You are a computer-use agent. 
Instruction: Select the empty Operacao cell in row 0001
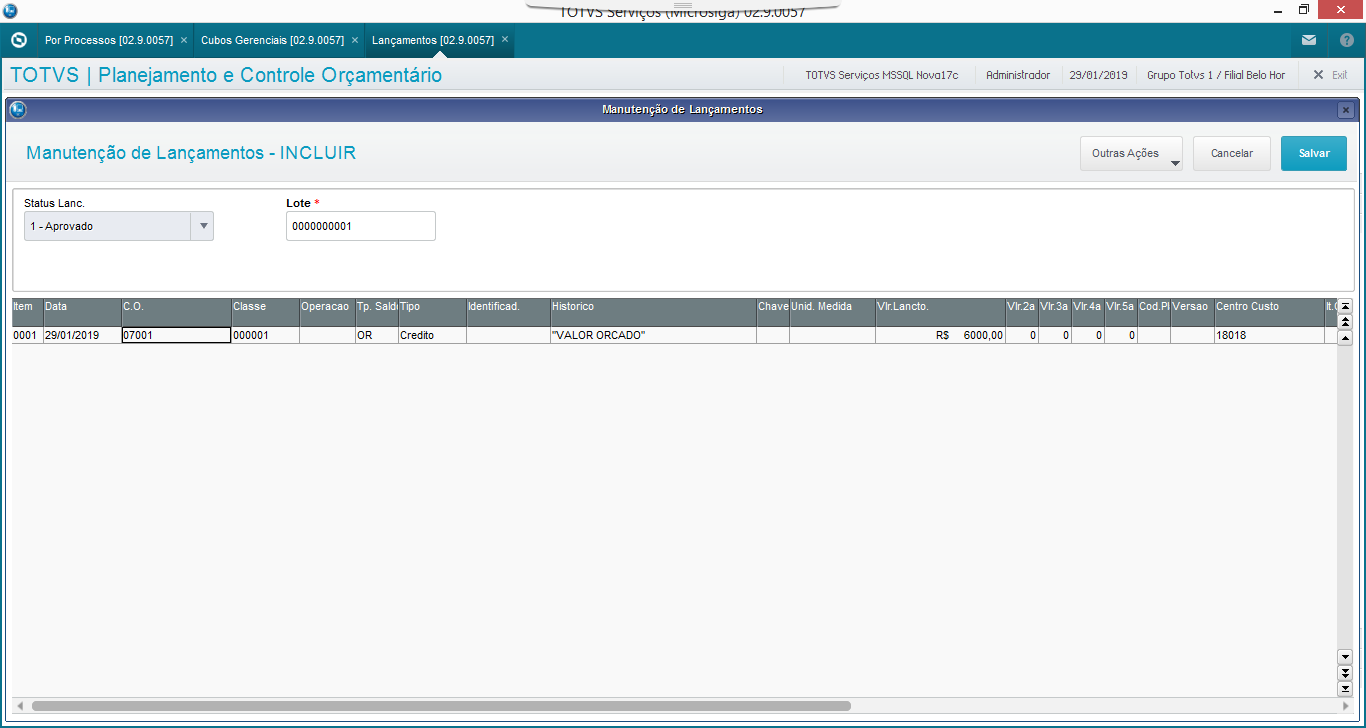coord(326,336)
